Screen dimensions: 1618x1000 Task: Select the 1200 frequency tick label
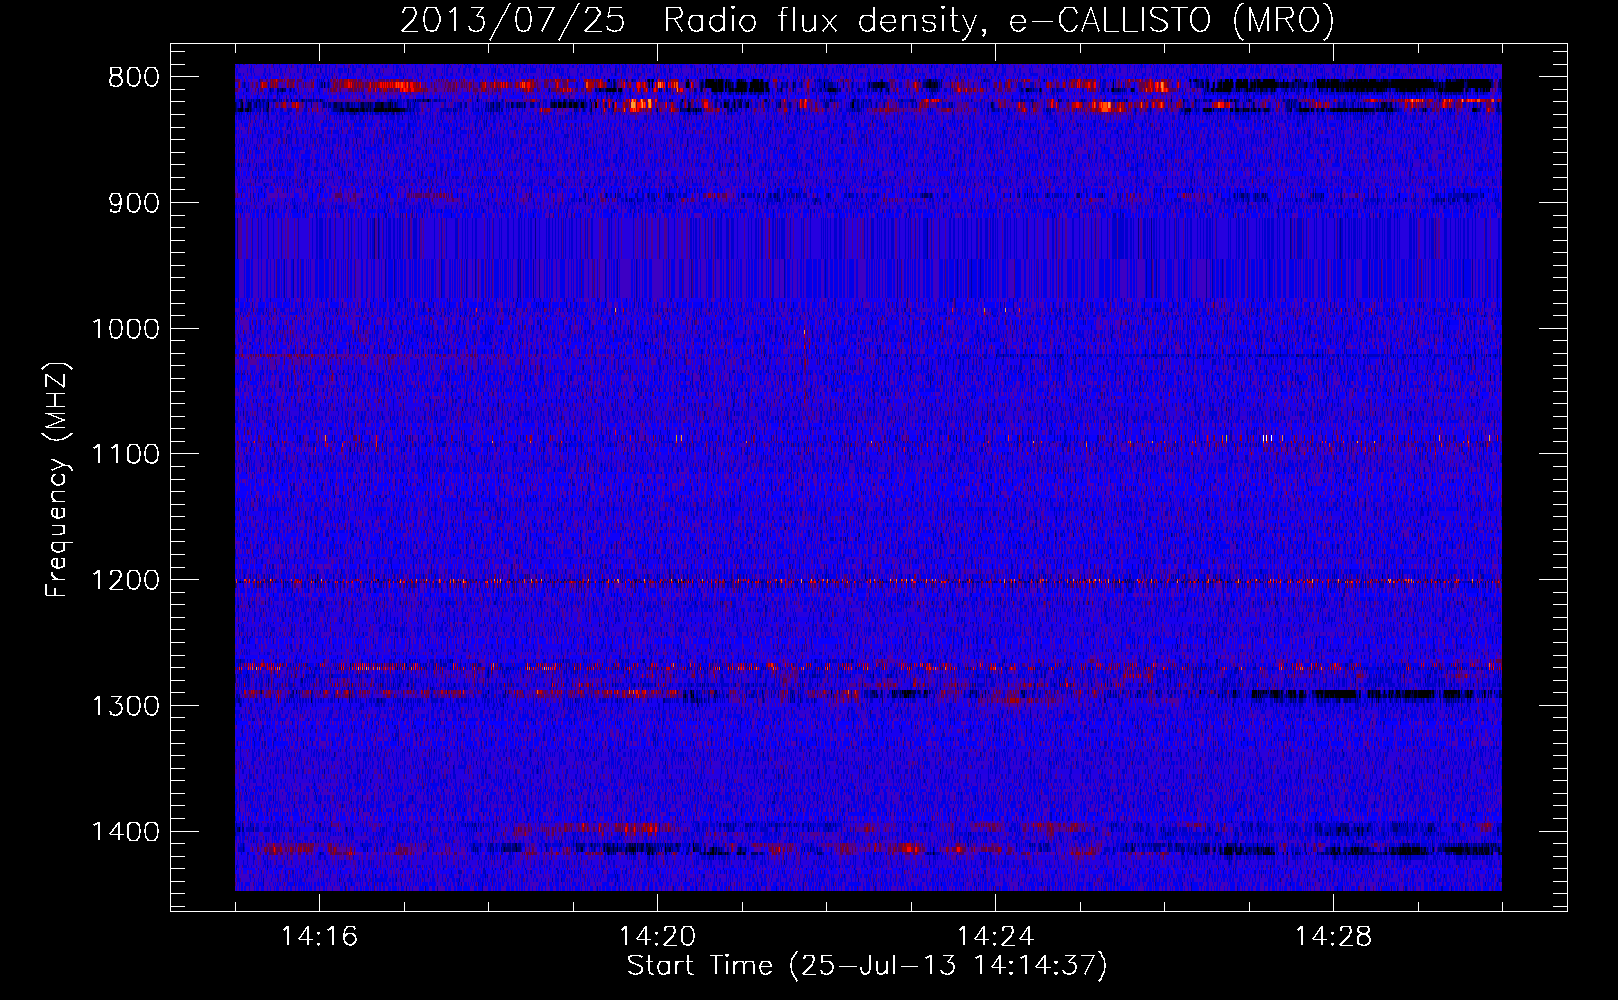pos(124,581)
